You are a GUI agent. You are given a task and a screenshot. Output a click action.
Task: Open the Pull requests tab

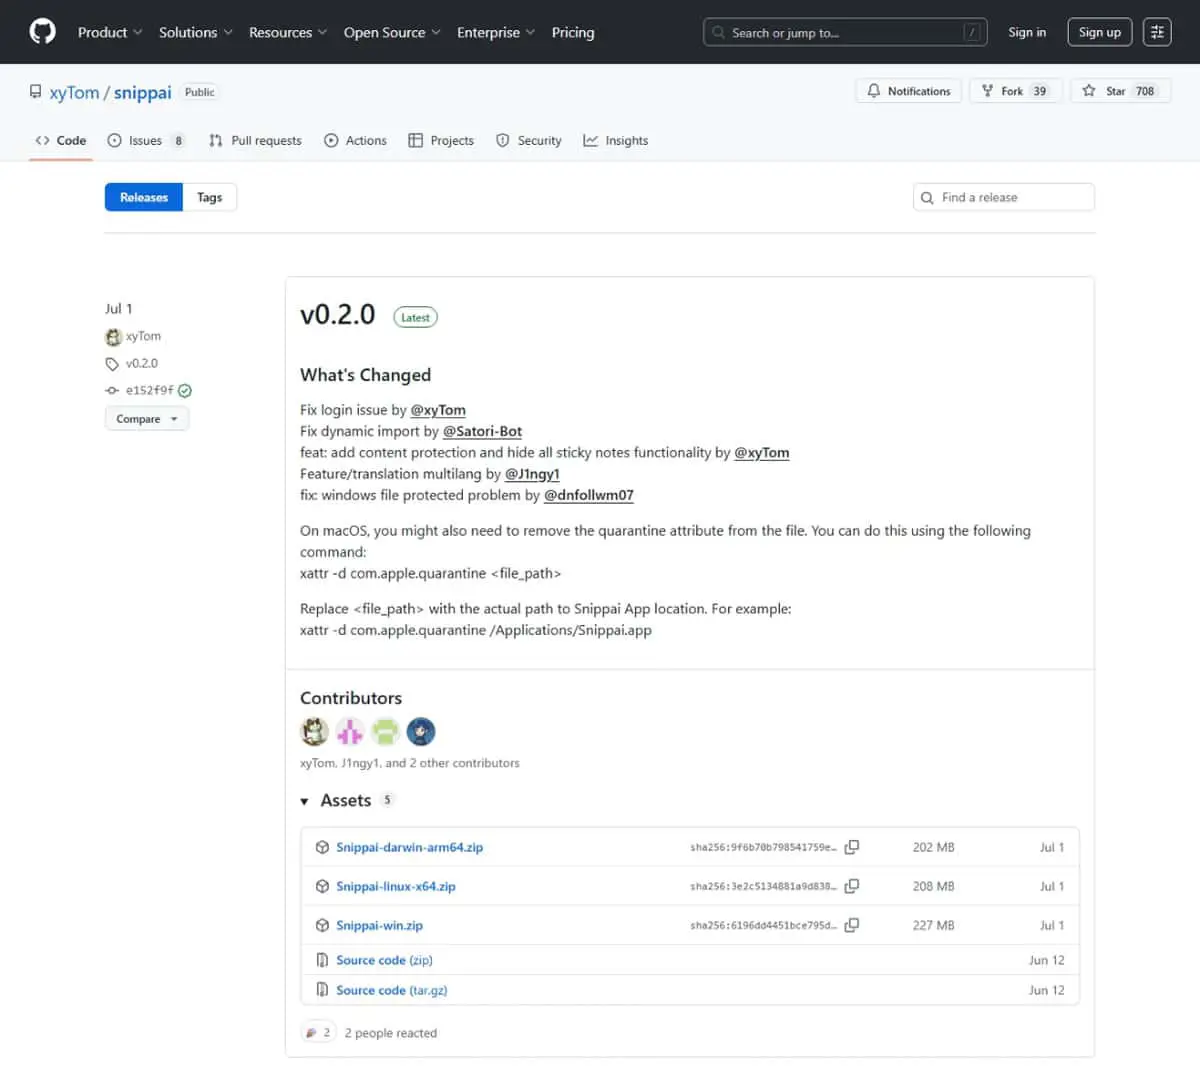[255, 140]
